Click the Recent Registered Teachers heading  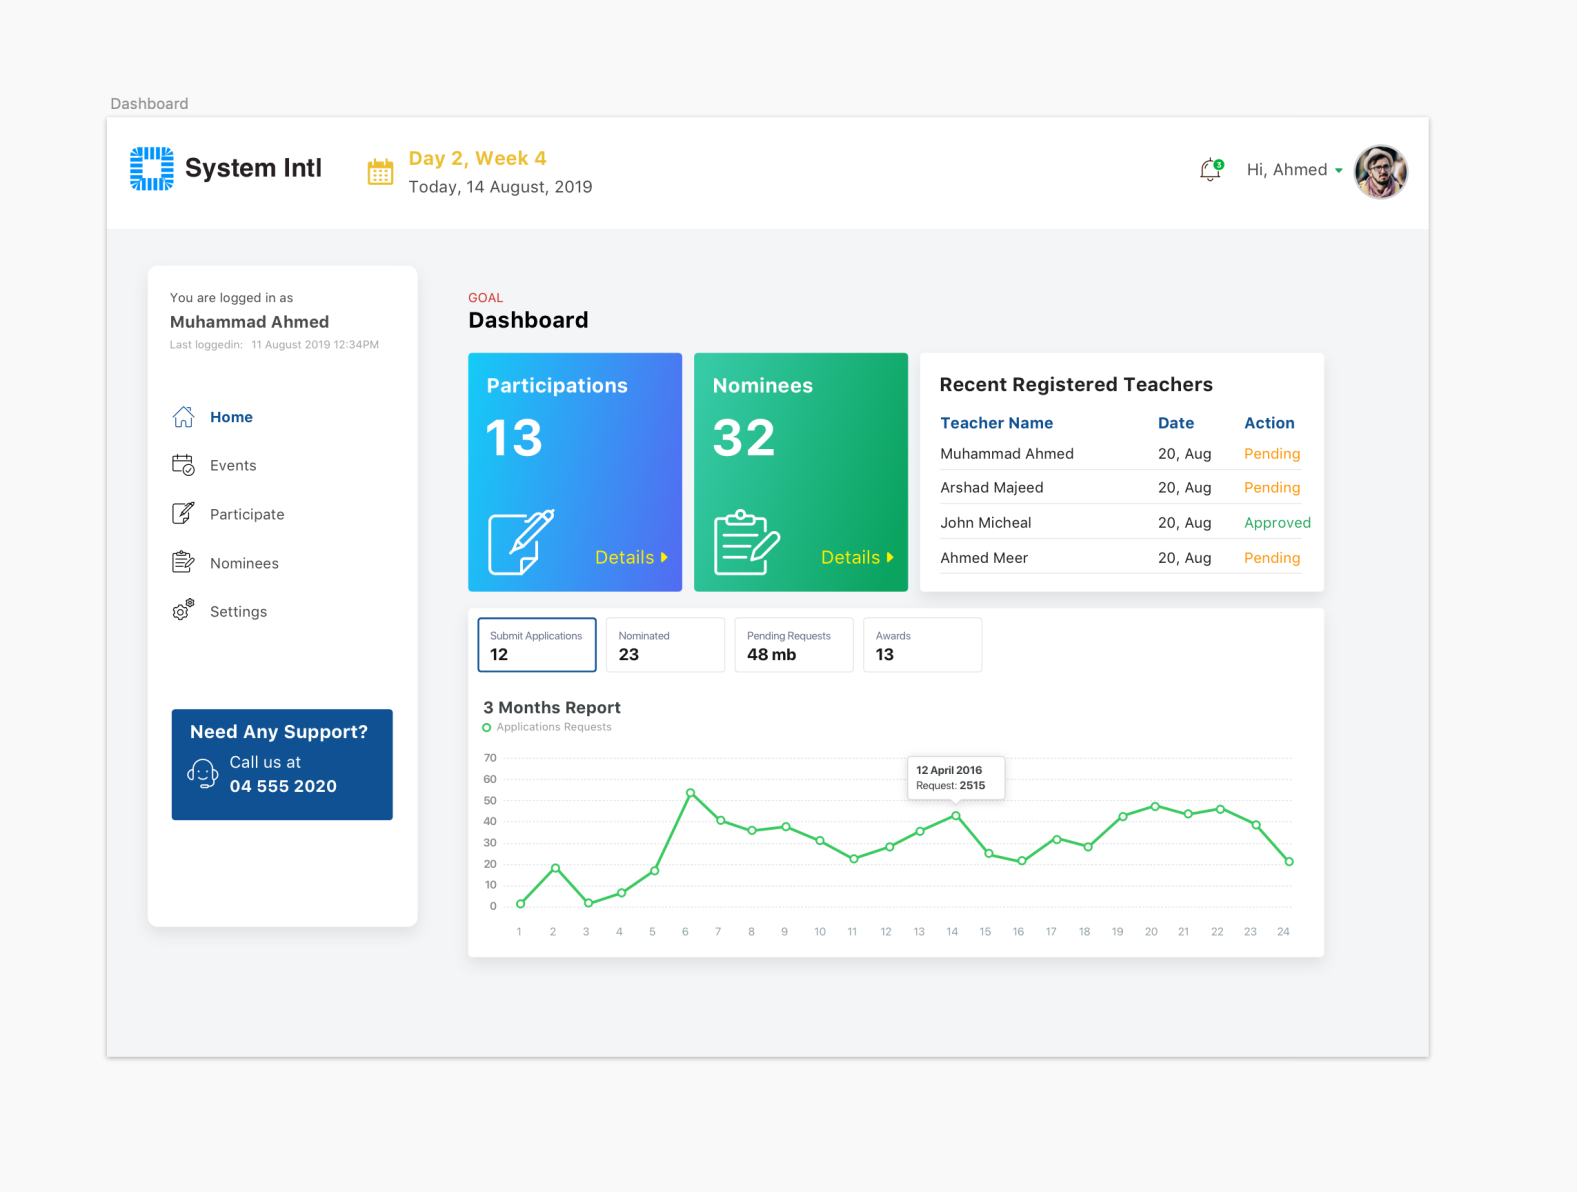[x=1076, y=385]
